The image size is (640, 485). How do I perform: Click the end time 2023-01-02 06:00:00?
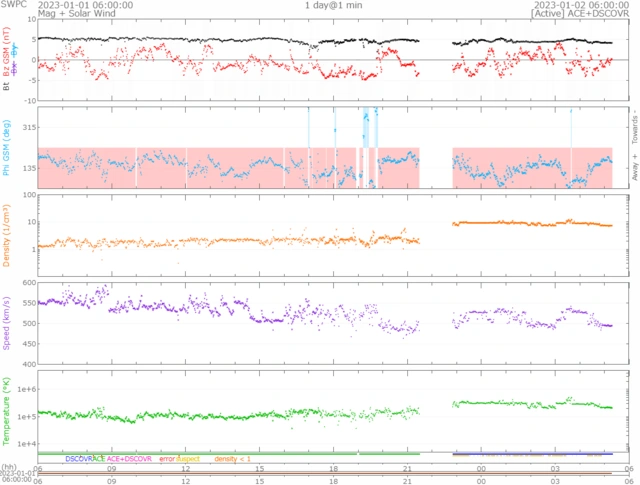pos(579,5)
